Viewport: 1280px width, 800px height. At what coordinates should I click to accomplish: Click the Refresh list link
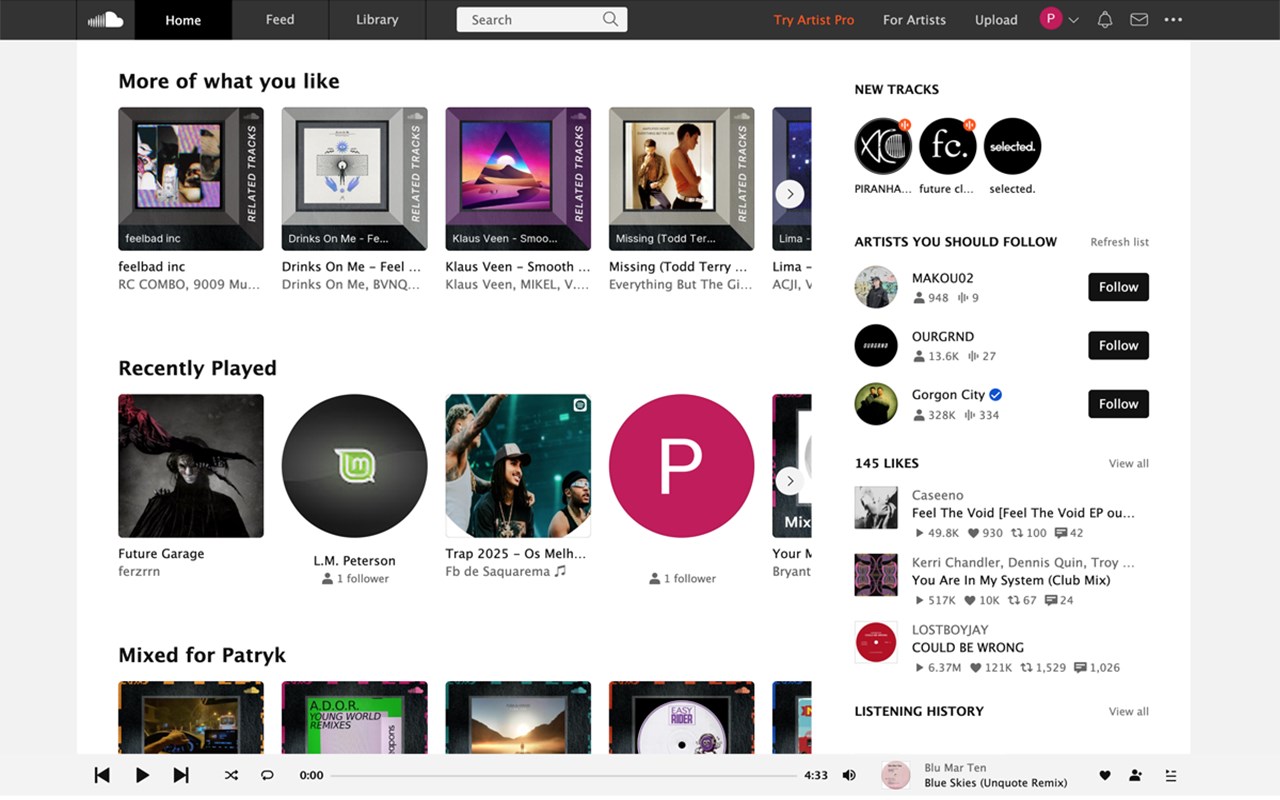(x=1119, y=242)
